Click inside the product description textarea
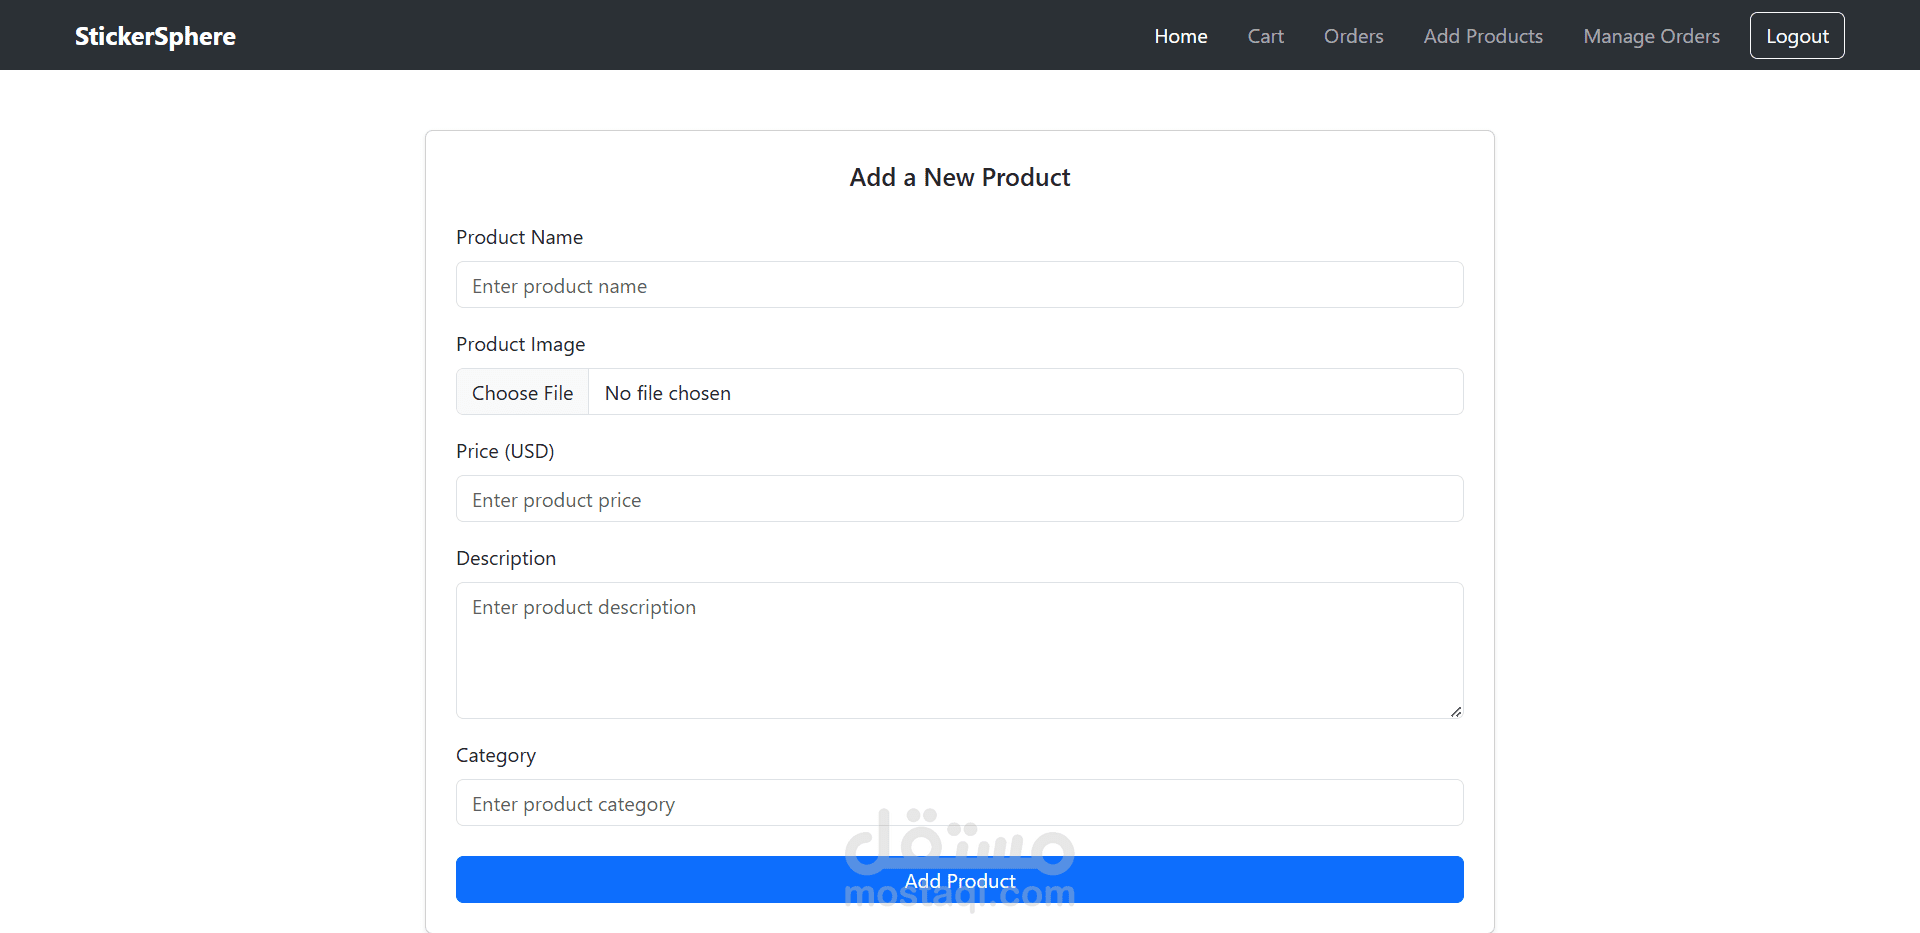Image resolution: width=1920 pixels, height=933 pixels. point(959,650)
